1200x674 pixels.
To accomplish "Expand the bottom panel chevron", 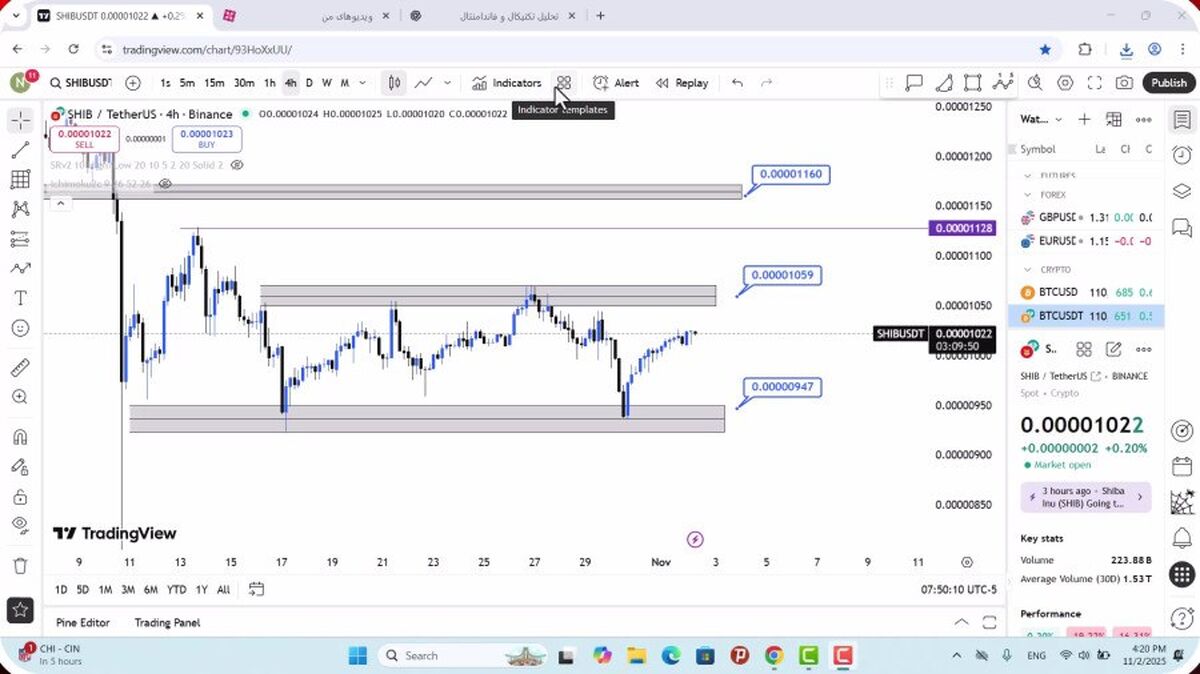I will pos(961,622).
